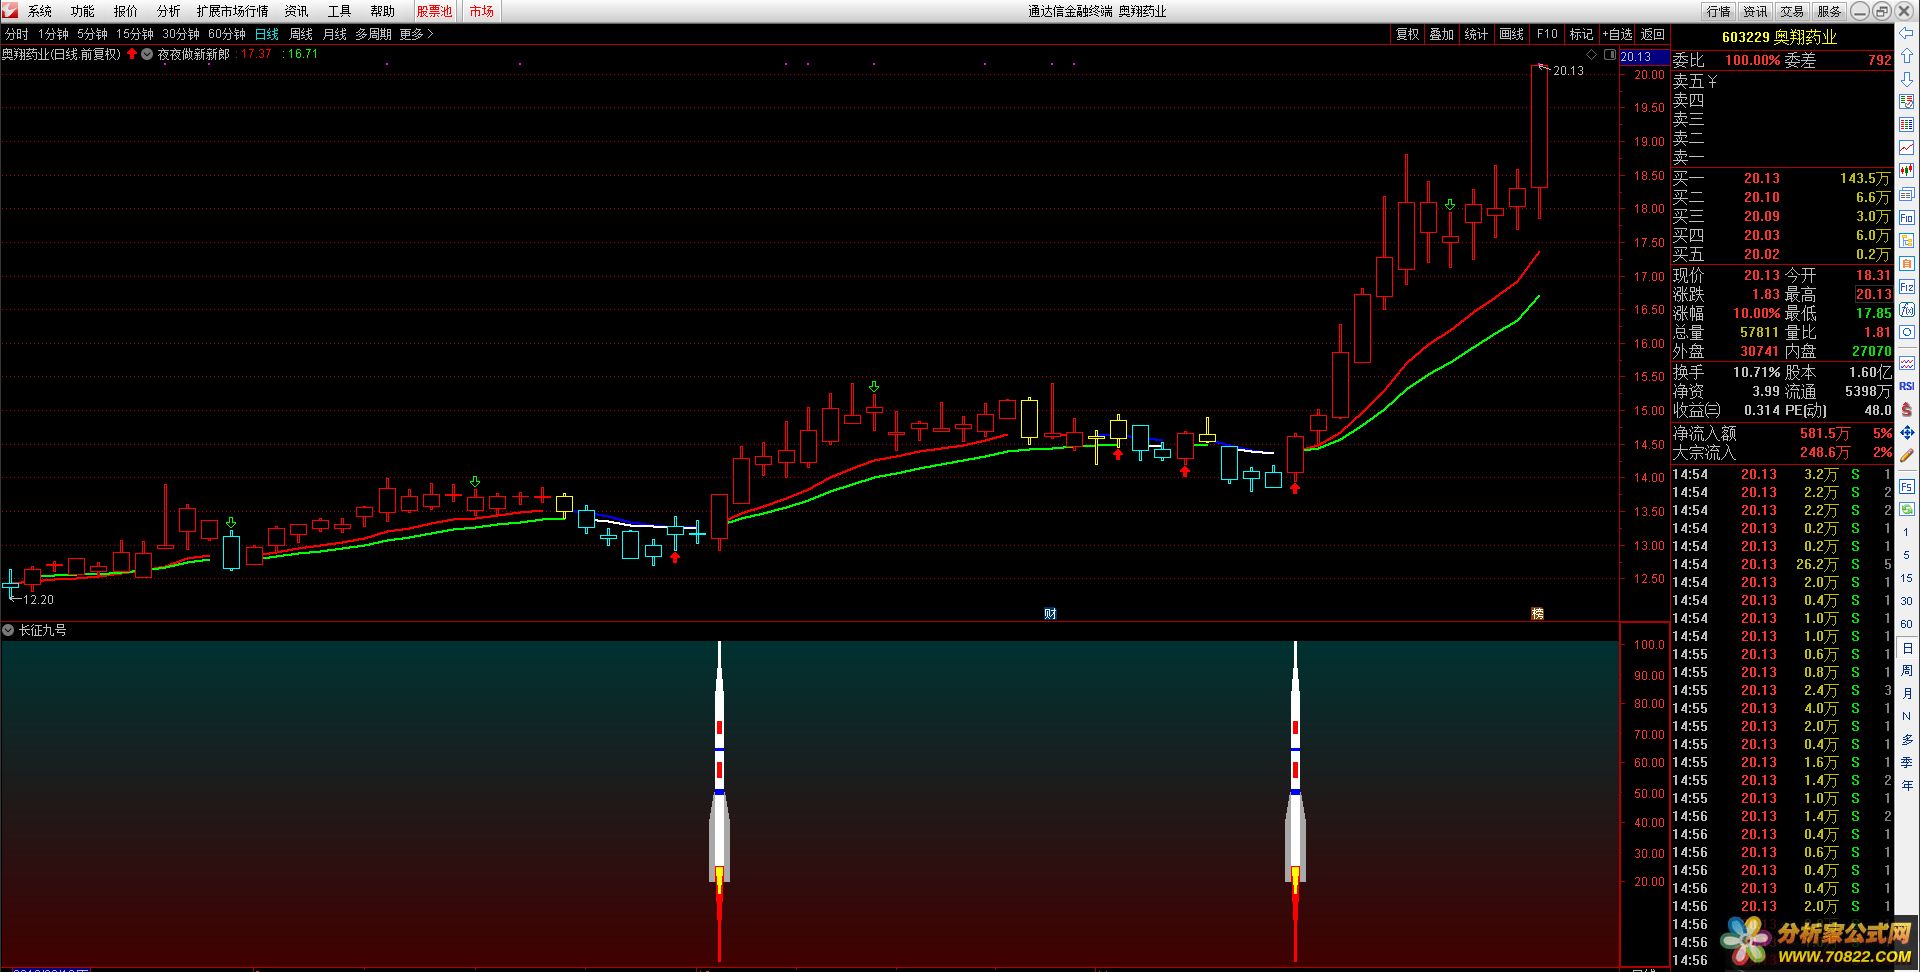Click the 市场 button
Screen dimensions: 1920x972
tap(482, 11)
